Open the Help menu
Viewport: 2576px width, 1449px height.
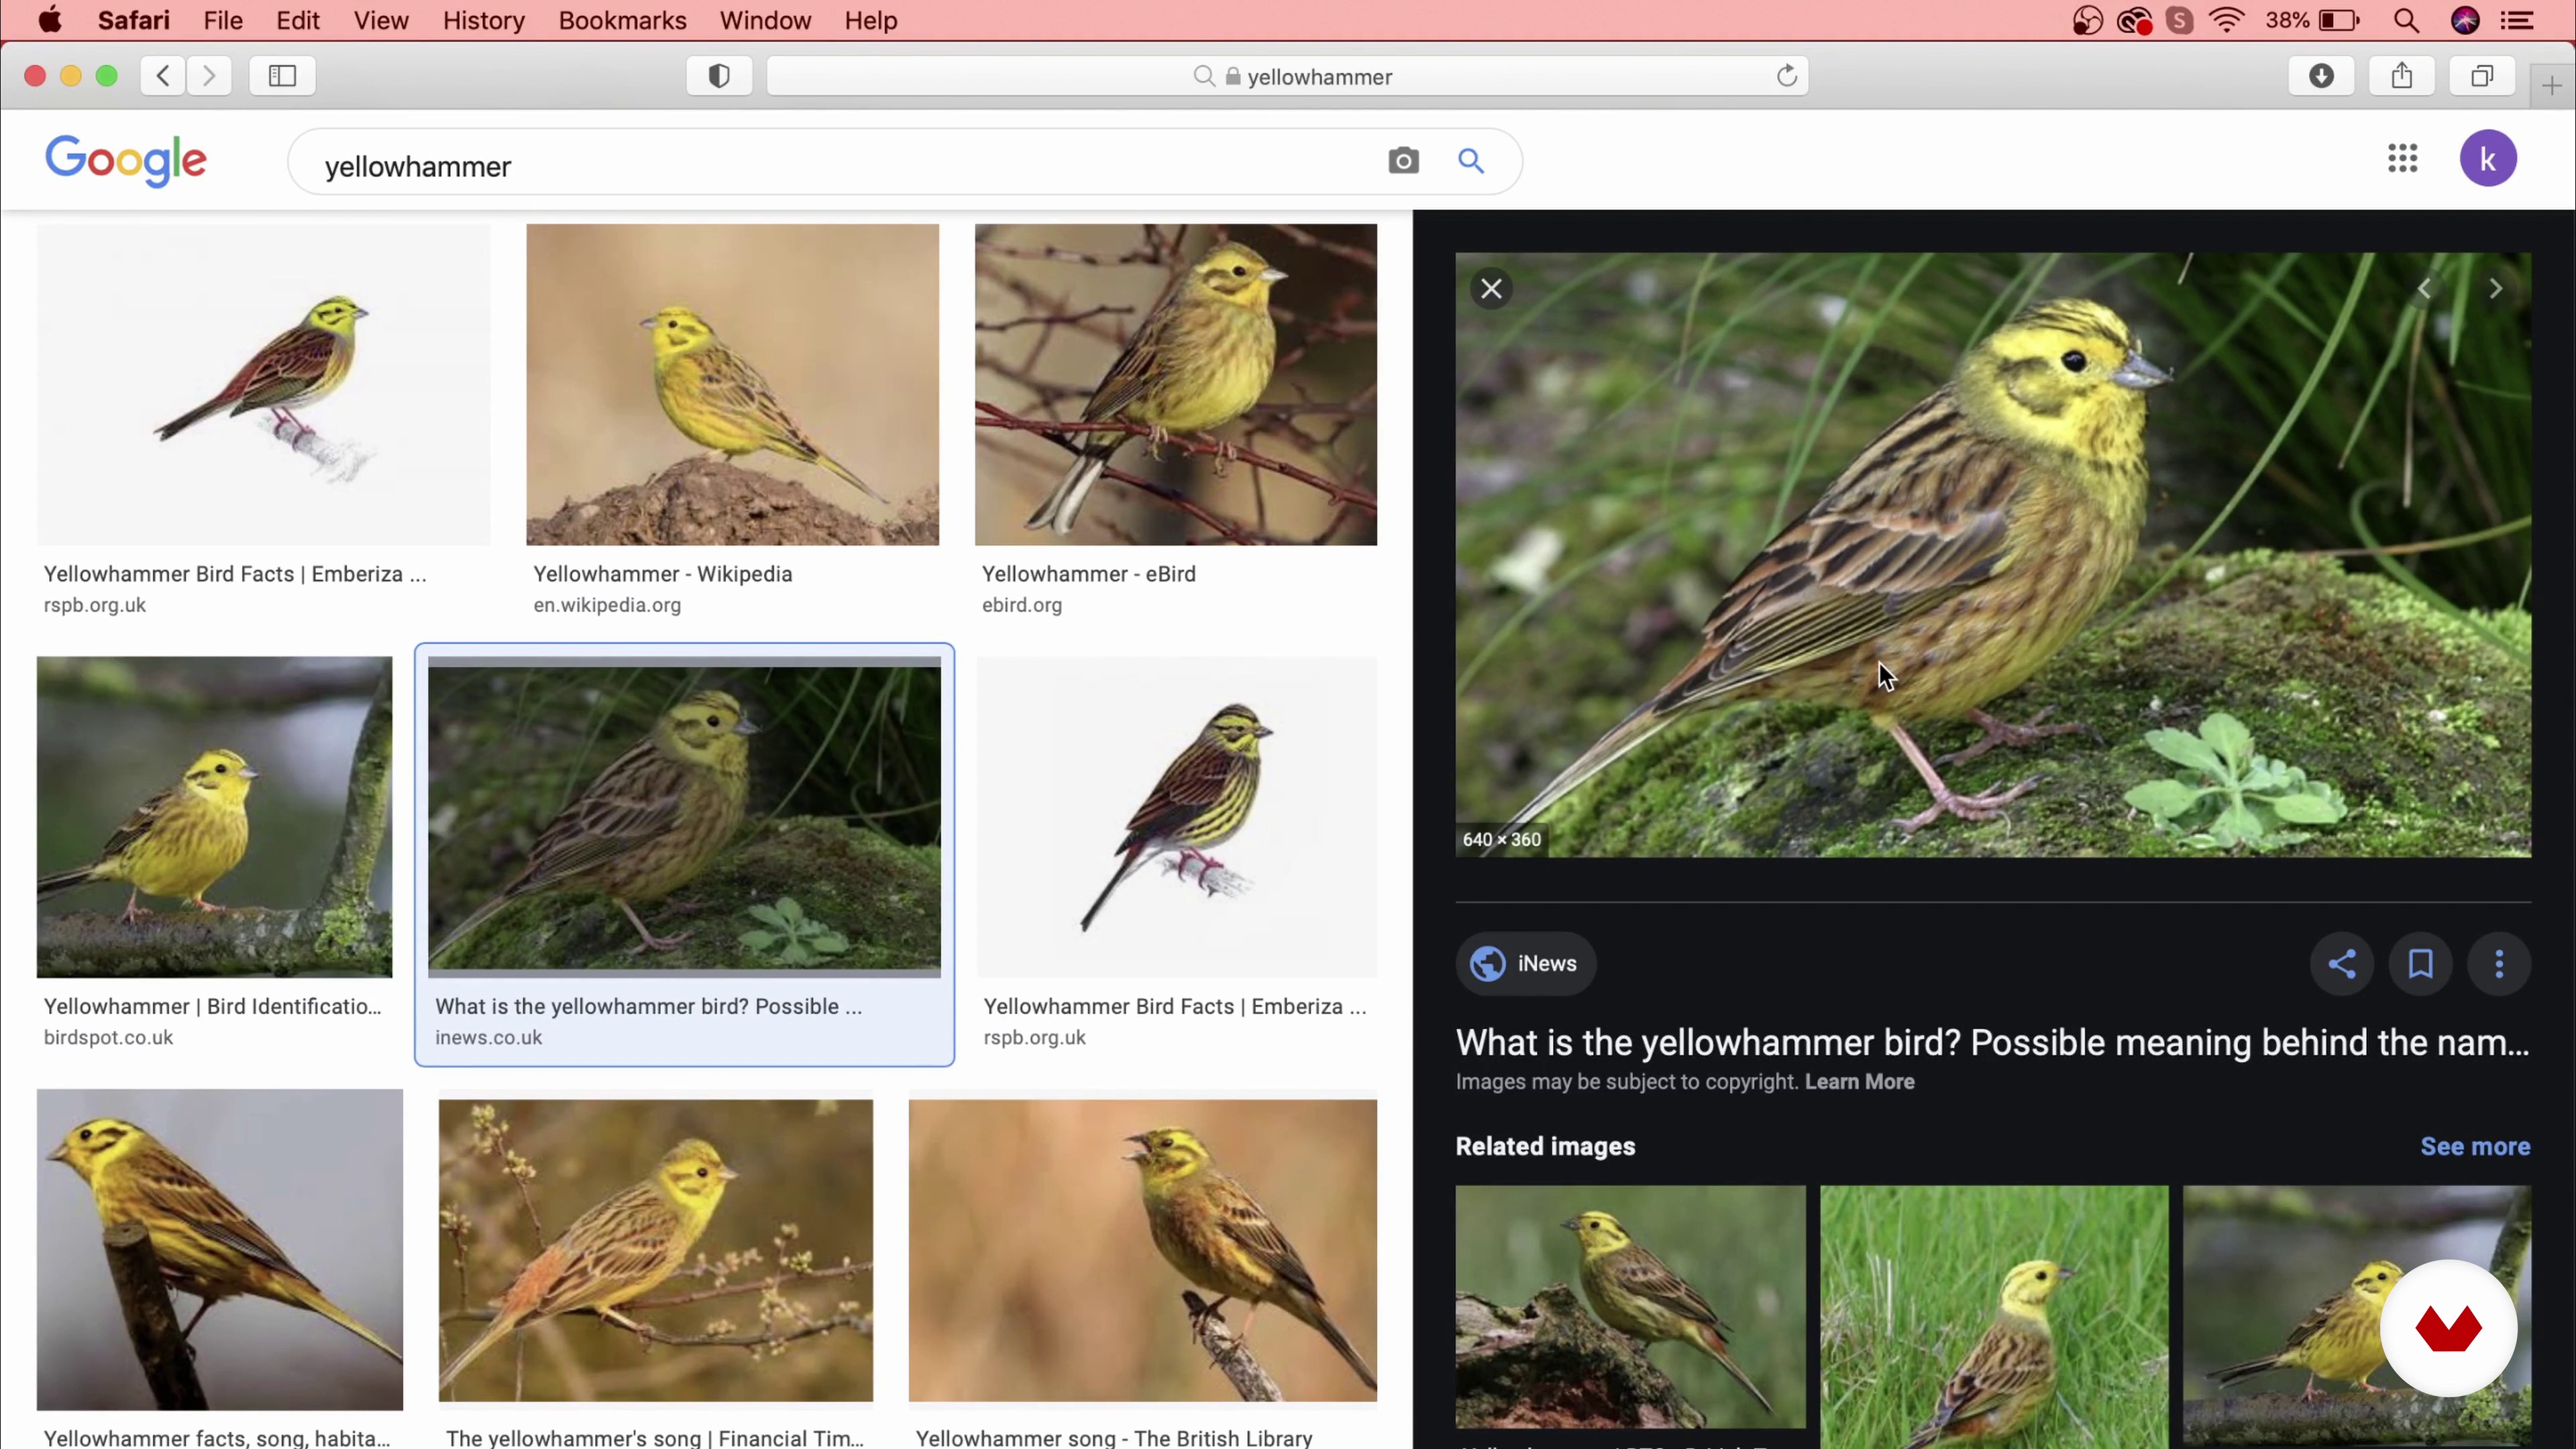[x=870, y=20]
